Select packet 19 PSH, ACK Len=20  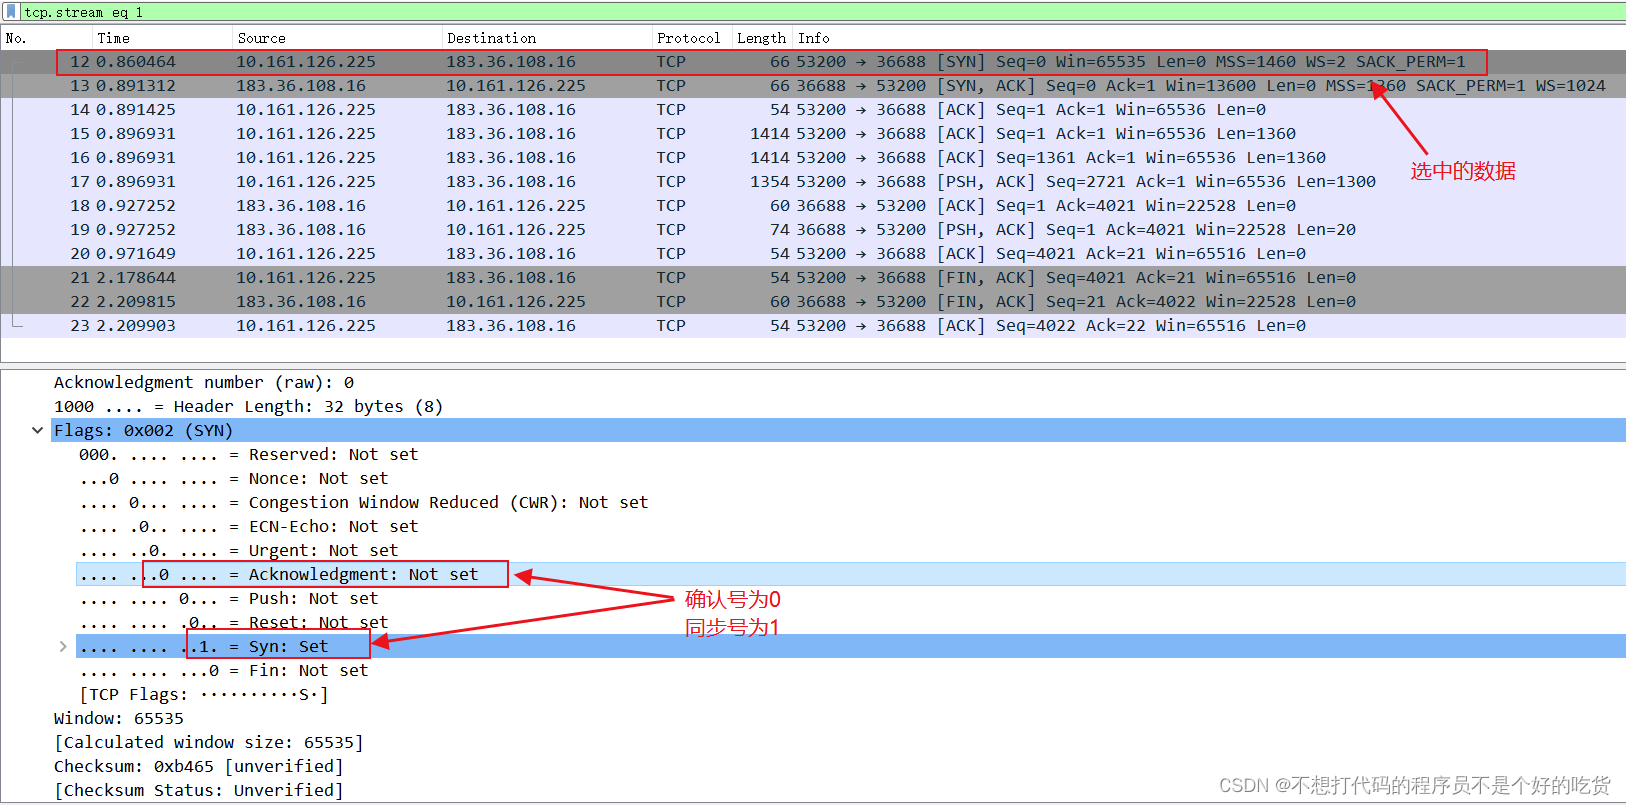[813, 230]
